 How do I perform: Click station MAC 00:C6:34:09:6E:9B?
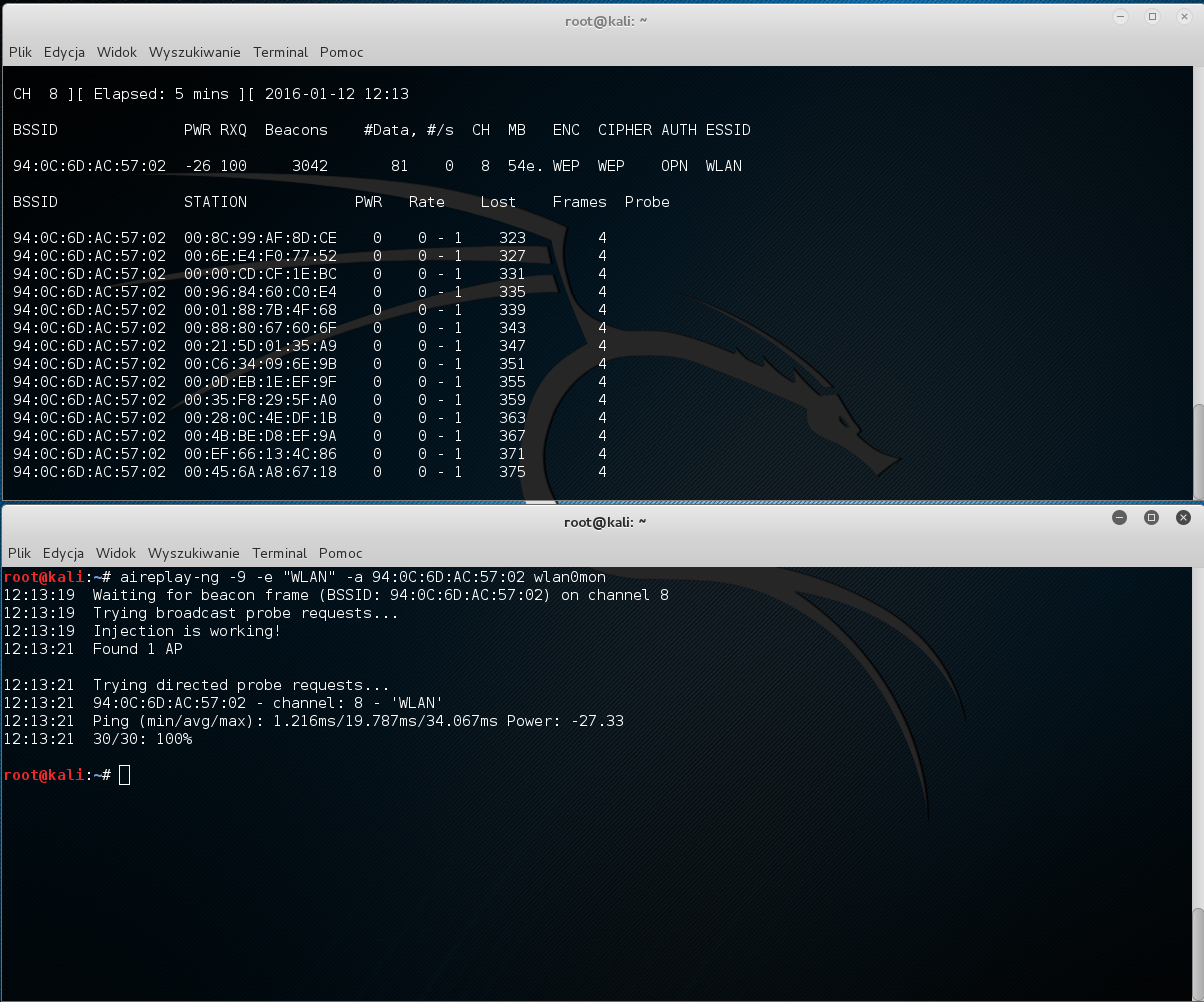[x=260, y=364]
